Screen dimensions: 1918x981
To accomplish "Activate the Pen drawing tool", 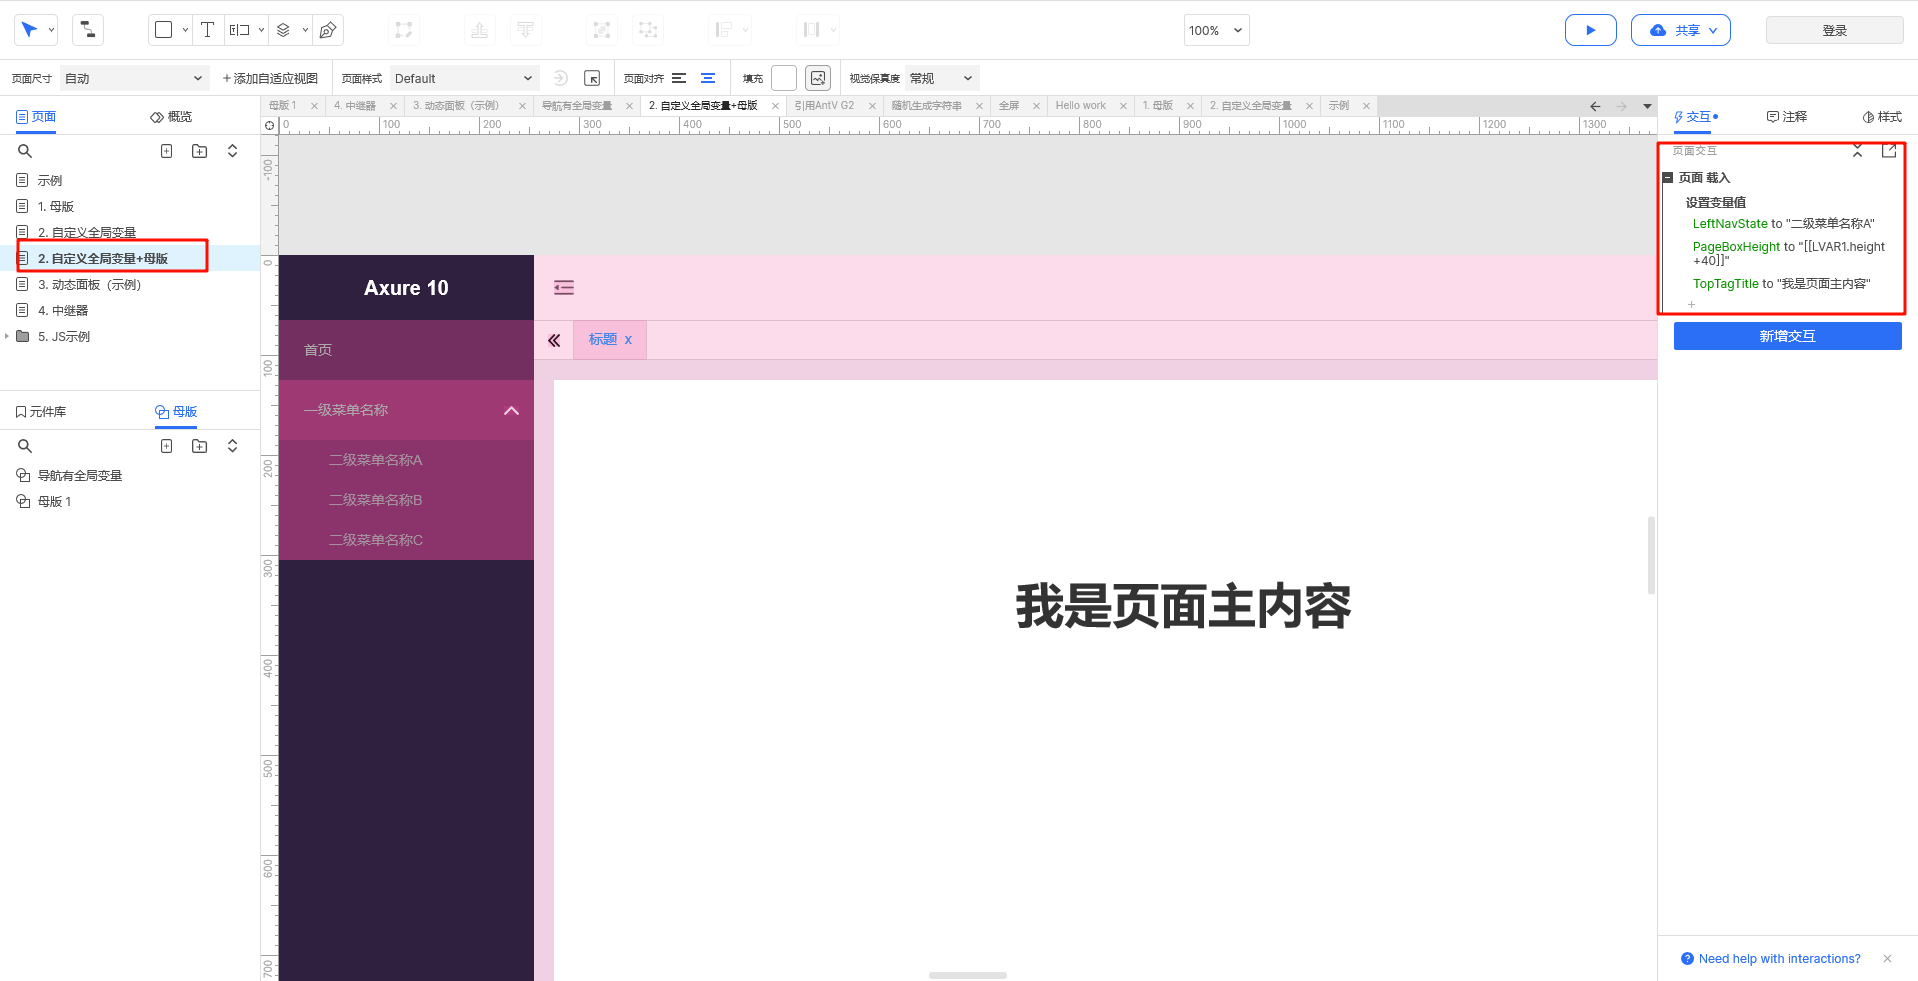I will point(328,30).
